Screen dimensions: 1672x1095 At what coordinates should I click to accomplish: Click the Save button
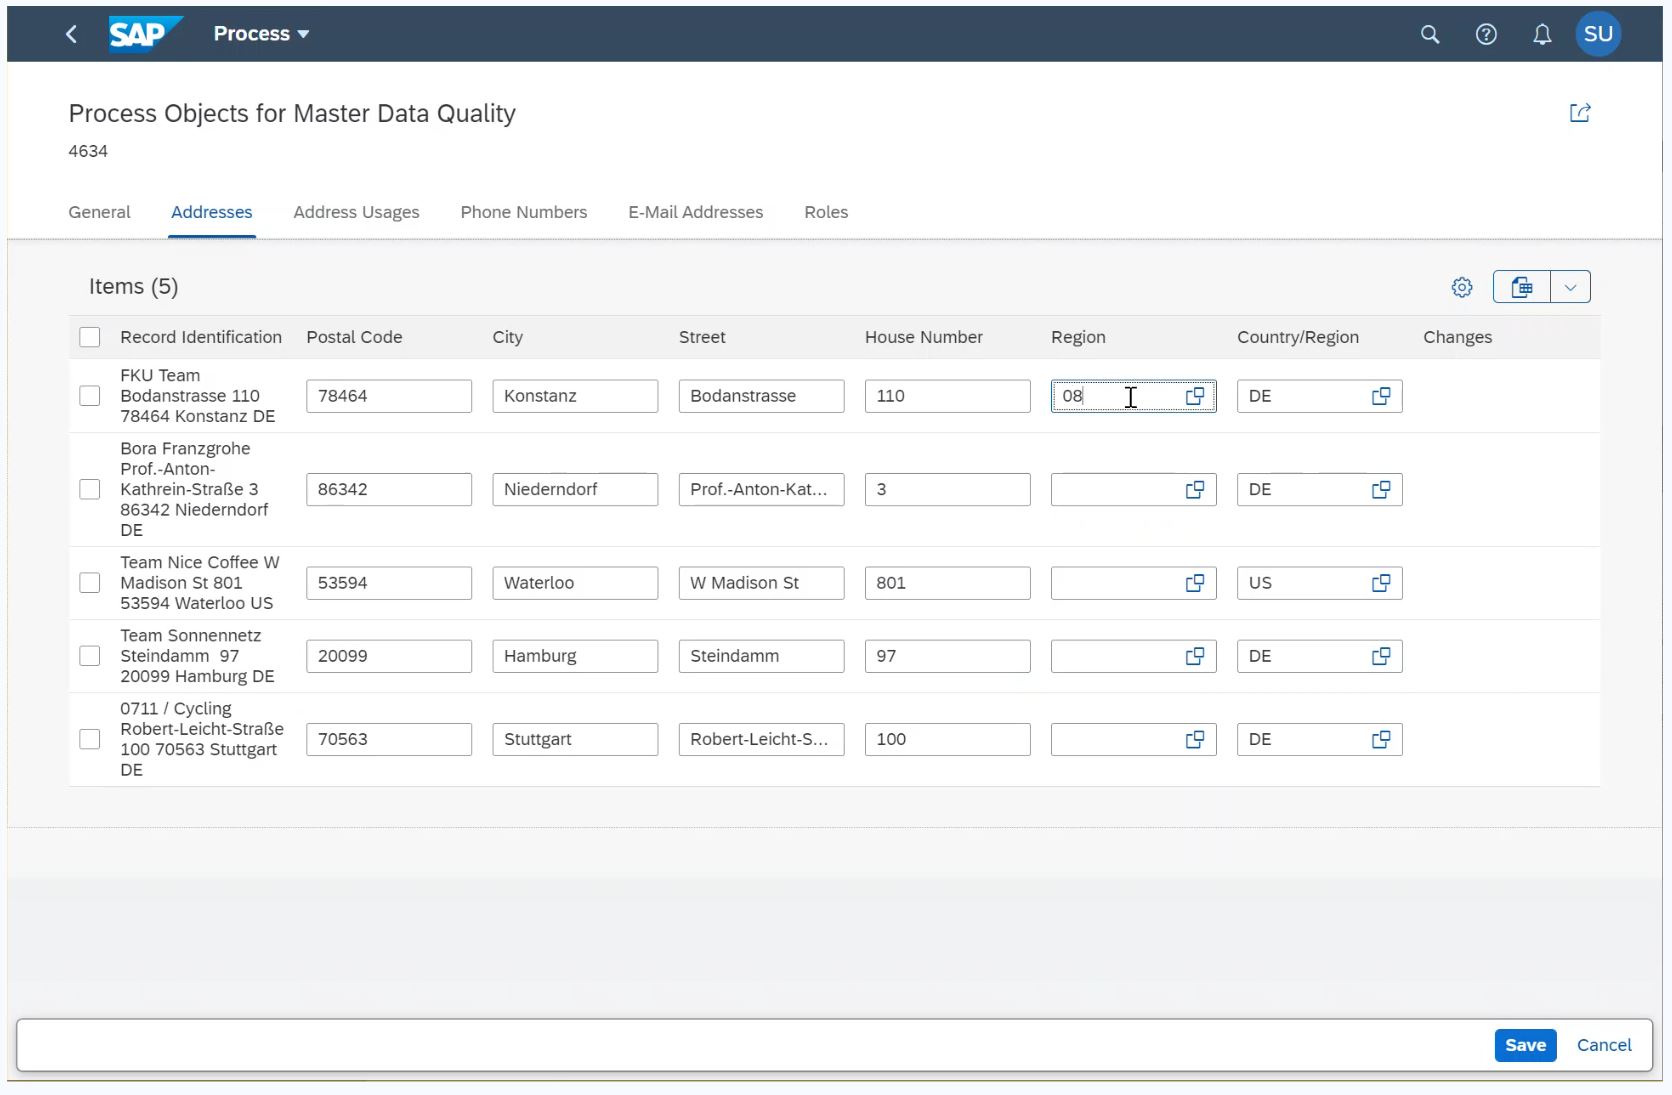click(1524, 1045)
